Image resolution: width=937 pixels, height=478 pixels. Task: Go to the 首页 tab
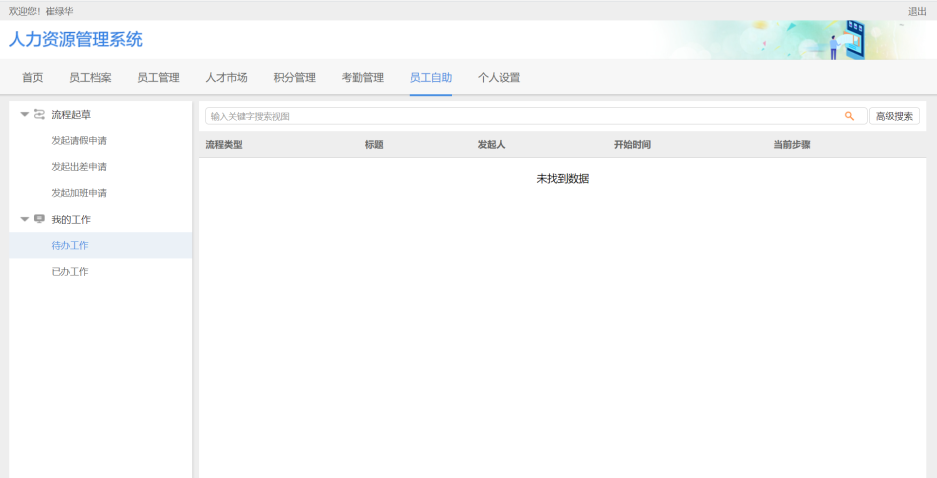point(33,78)
